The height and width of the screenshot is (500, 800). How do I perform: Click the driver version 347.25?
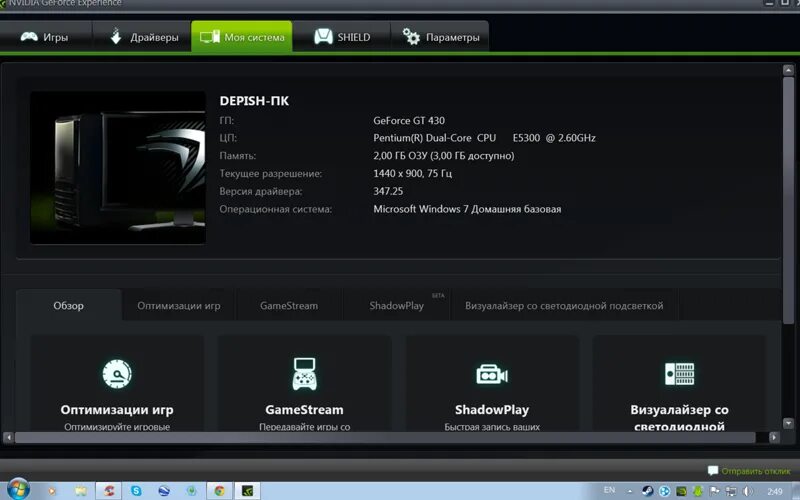coord(388,191)
